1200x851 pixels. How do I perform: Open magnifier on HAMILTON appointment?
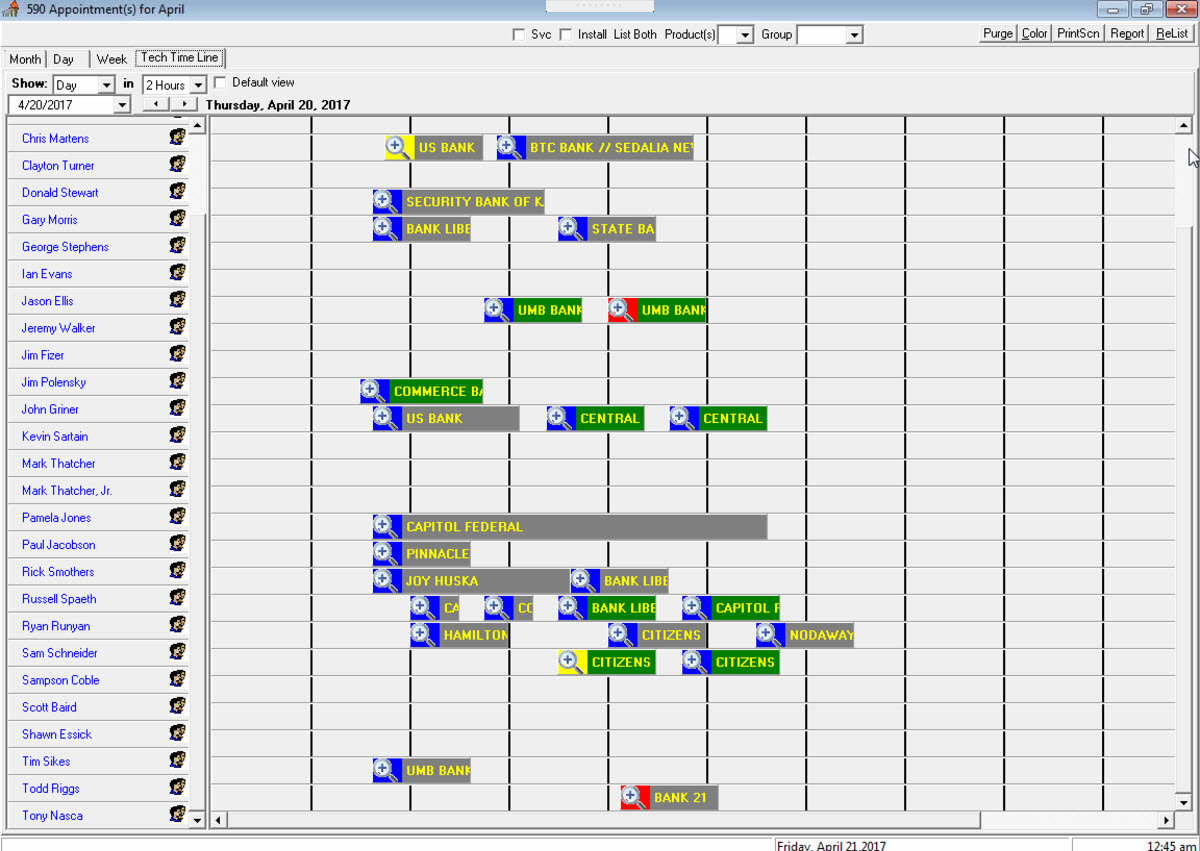click(424, 634)
